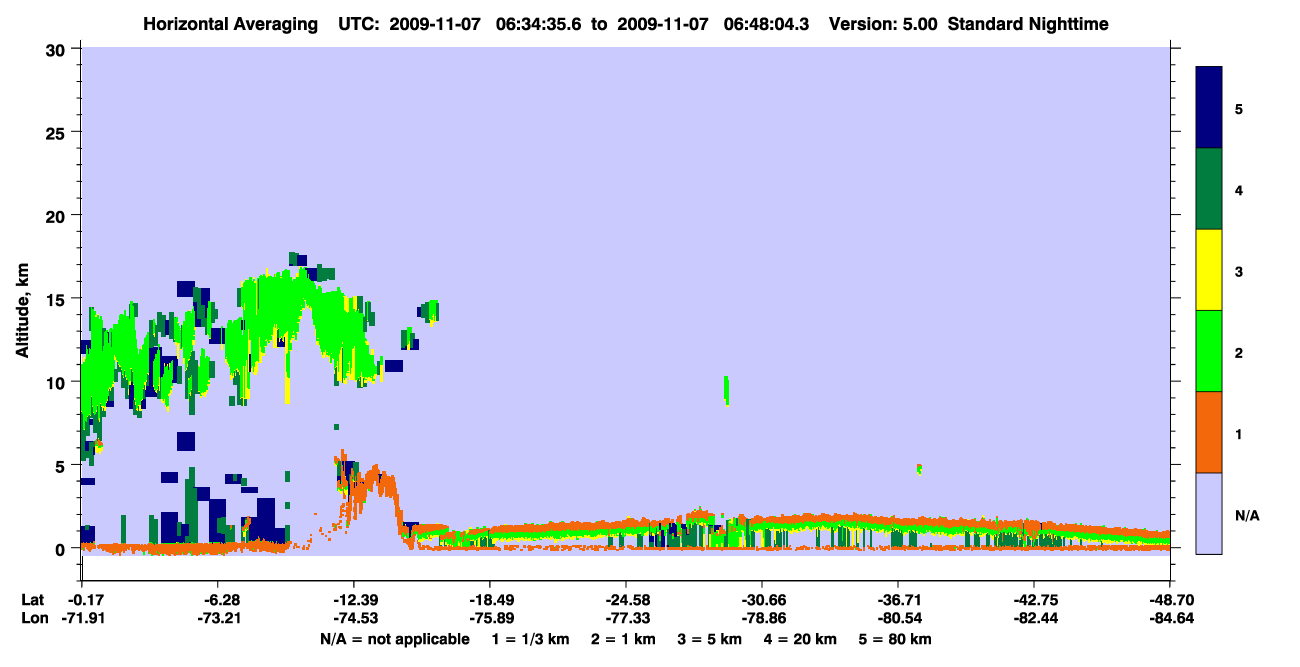The image size is (1300, 667).
Task: Click the dark green colorbar segment labeled 4
Action: [1209, 189]
